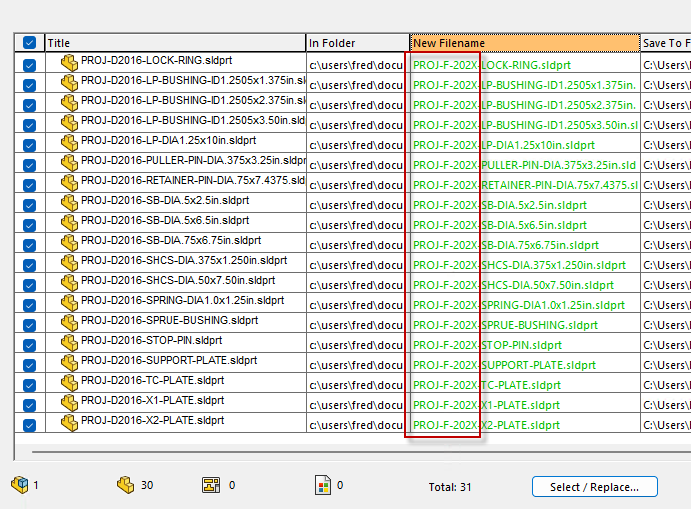Click the assembly count icon in status bar

pyautogui.click(x=20, y=485)
